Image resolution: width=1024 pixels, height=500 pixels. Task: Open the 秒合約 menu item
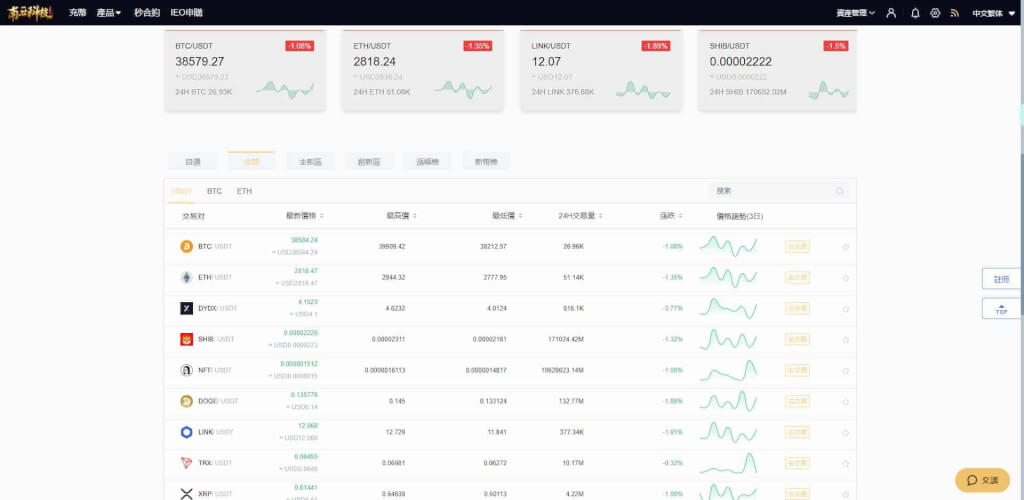[x=147, y=13]
